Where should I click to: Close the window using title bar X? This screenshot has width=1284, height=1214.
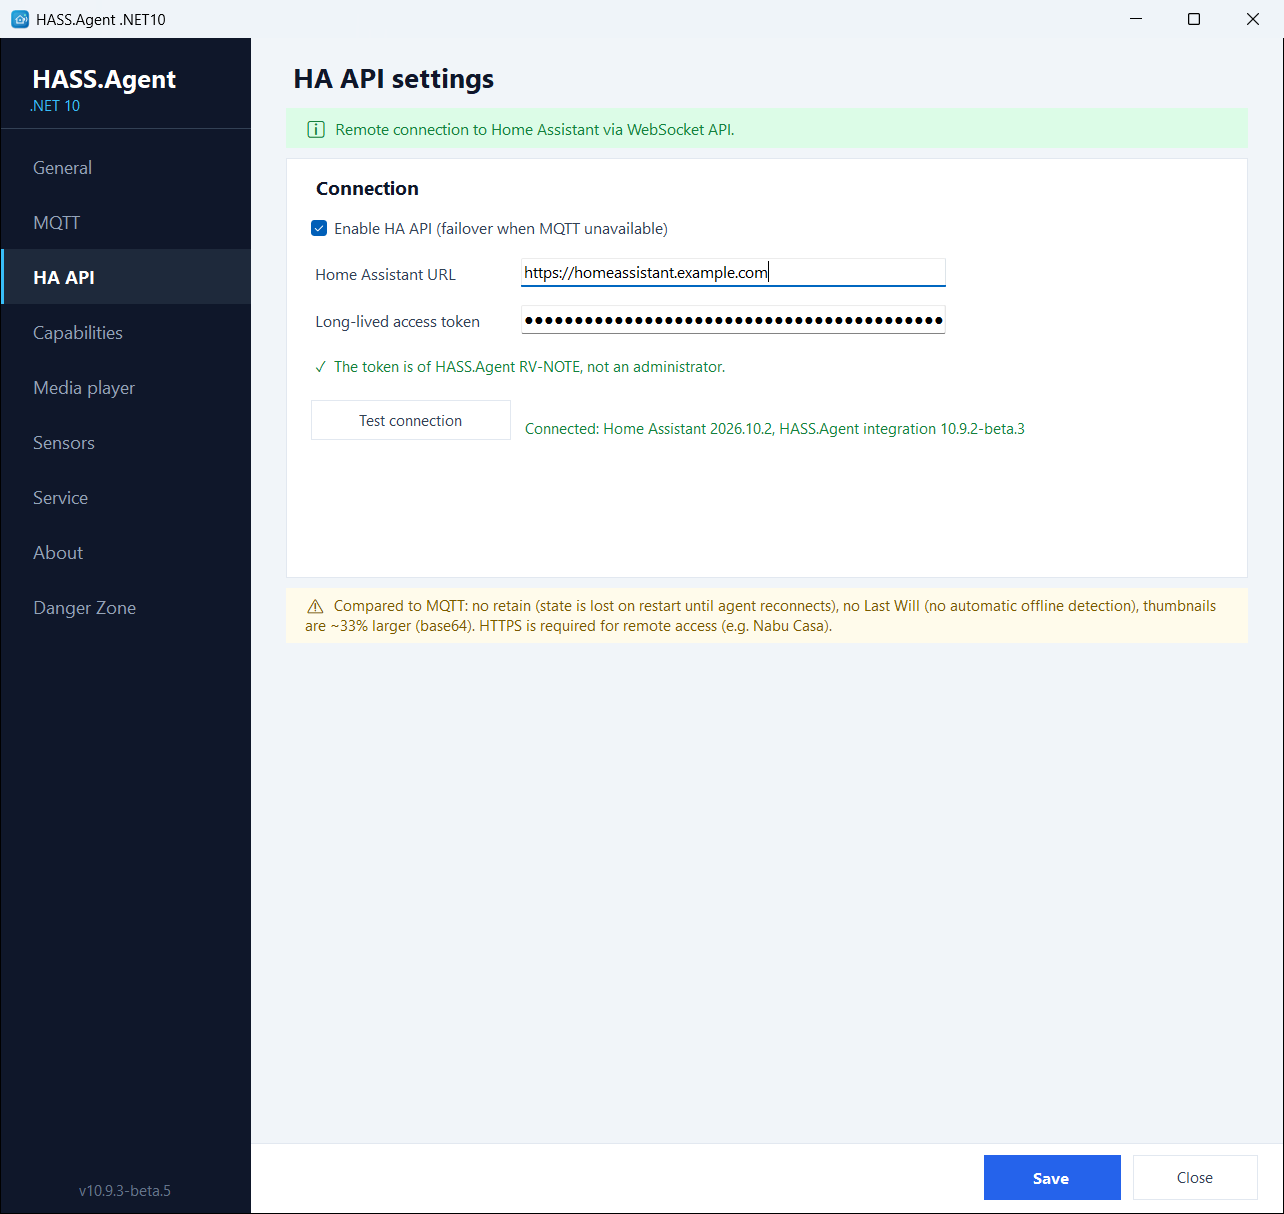[1252, 19]
